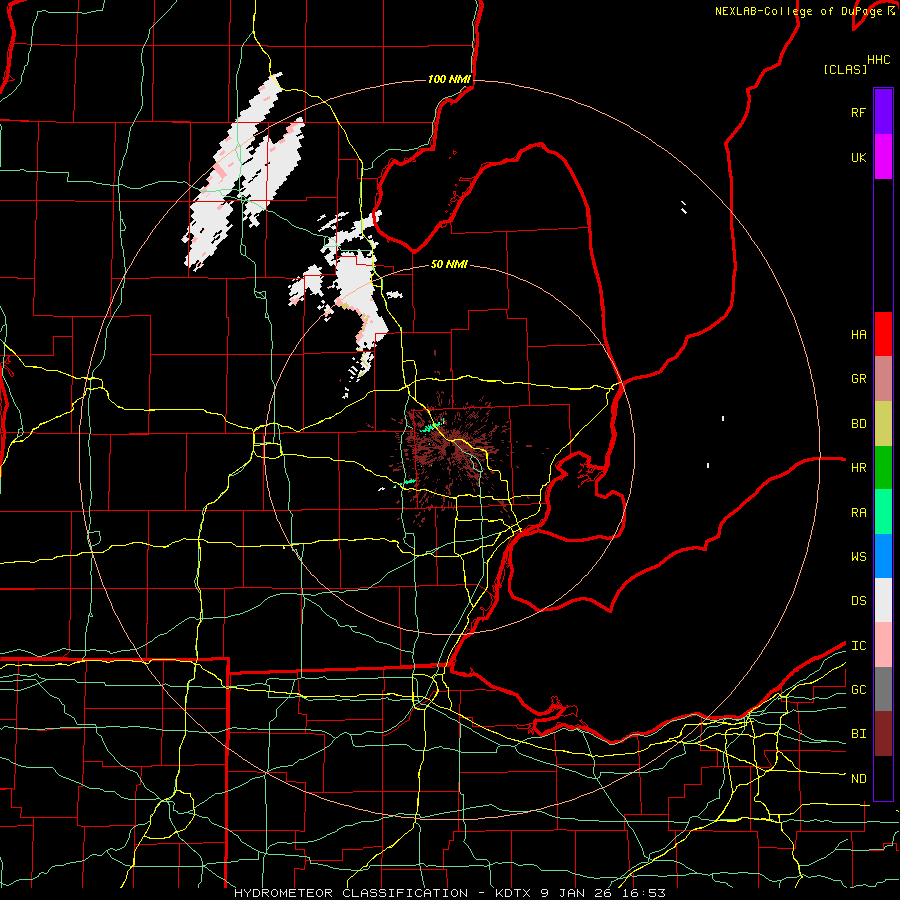Select the BD yellow-olive legend swatch
Screen dimensions: 900x900
coord(883,424)
